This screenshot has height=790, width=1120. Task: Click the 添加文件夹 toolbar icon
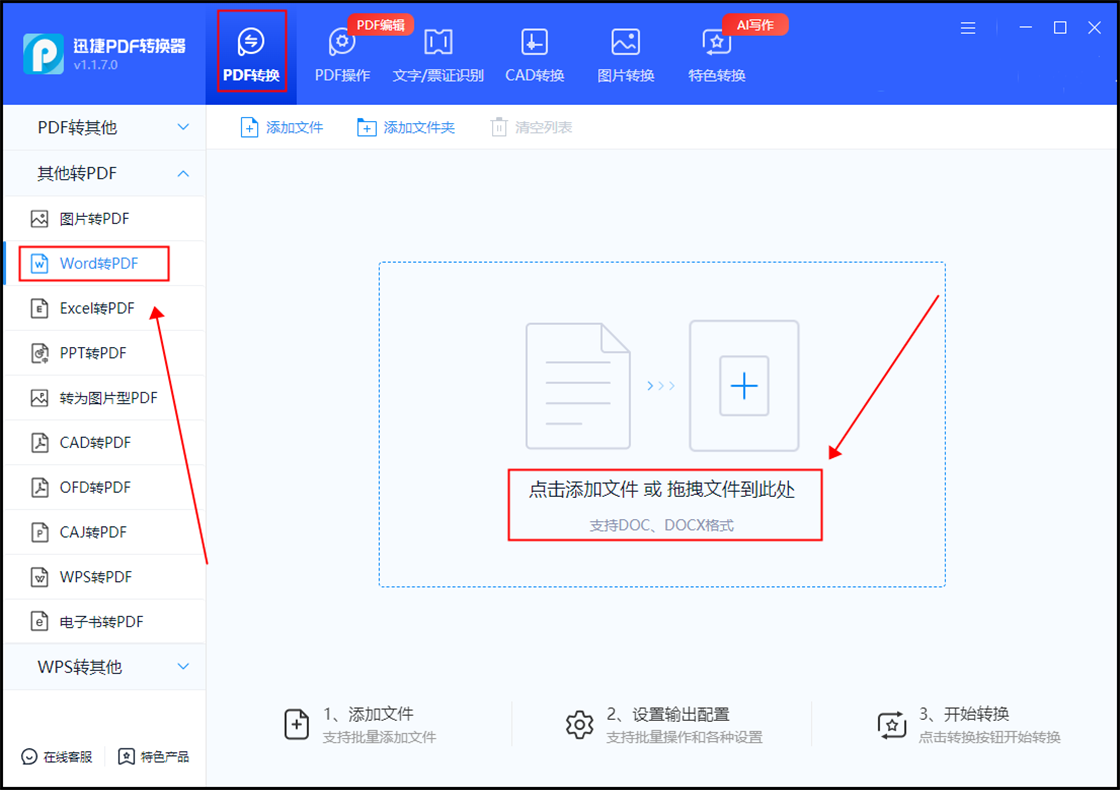click(405, 127)
